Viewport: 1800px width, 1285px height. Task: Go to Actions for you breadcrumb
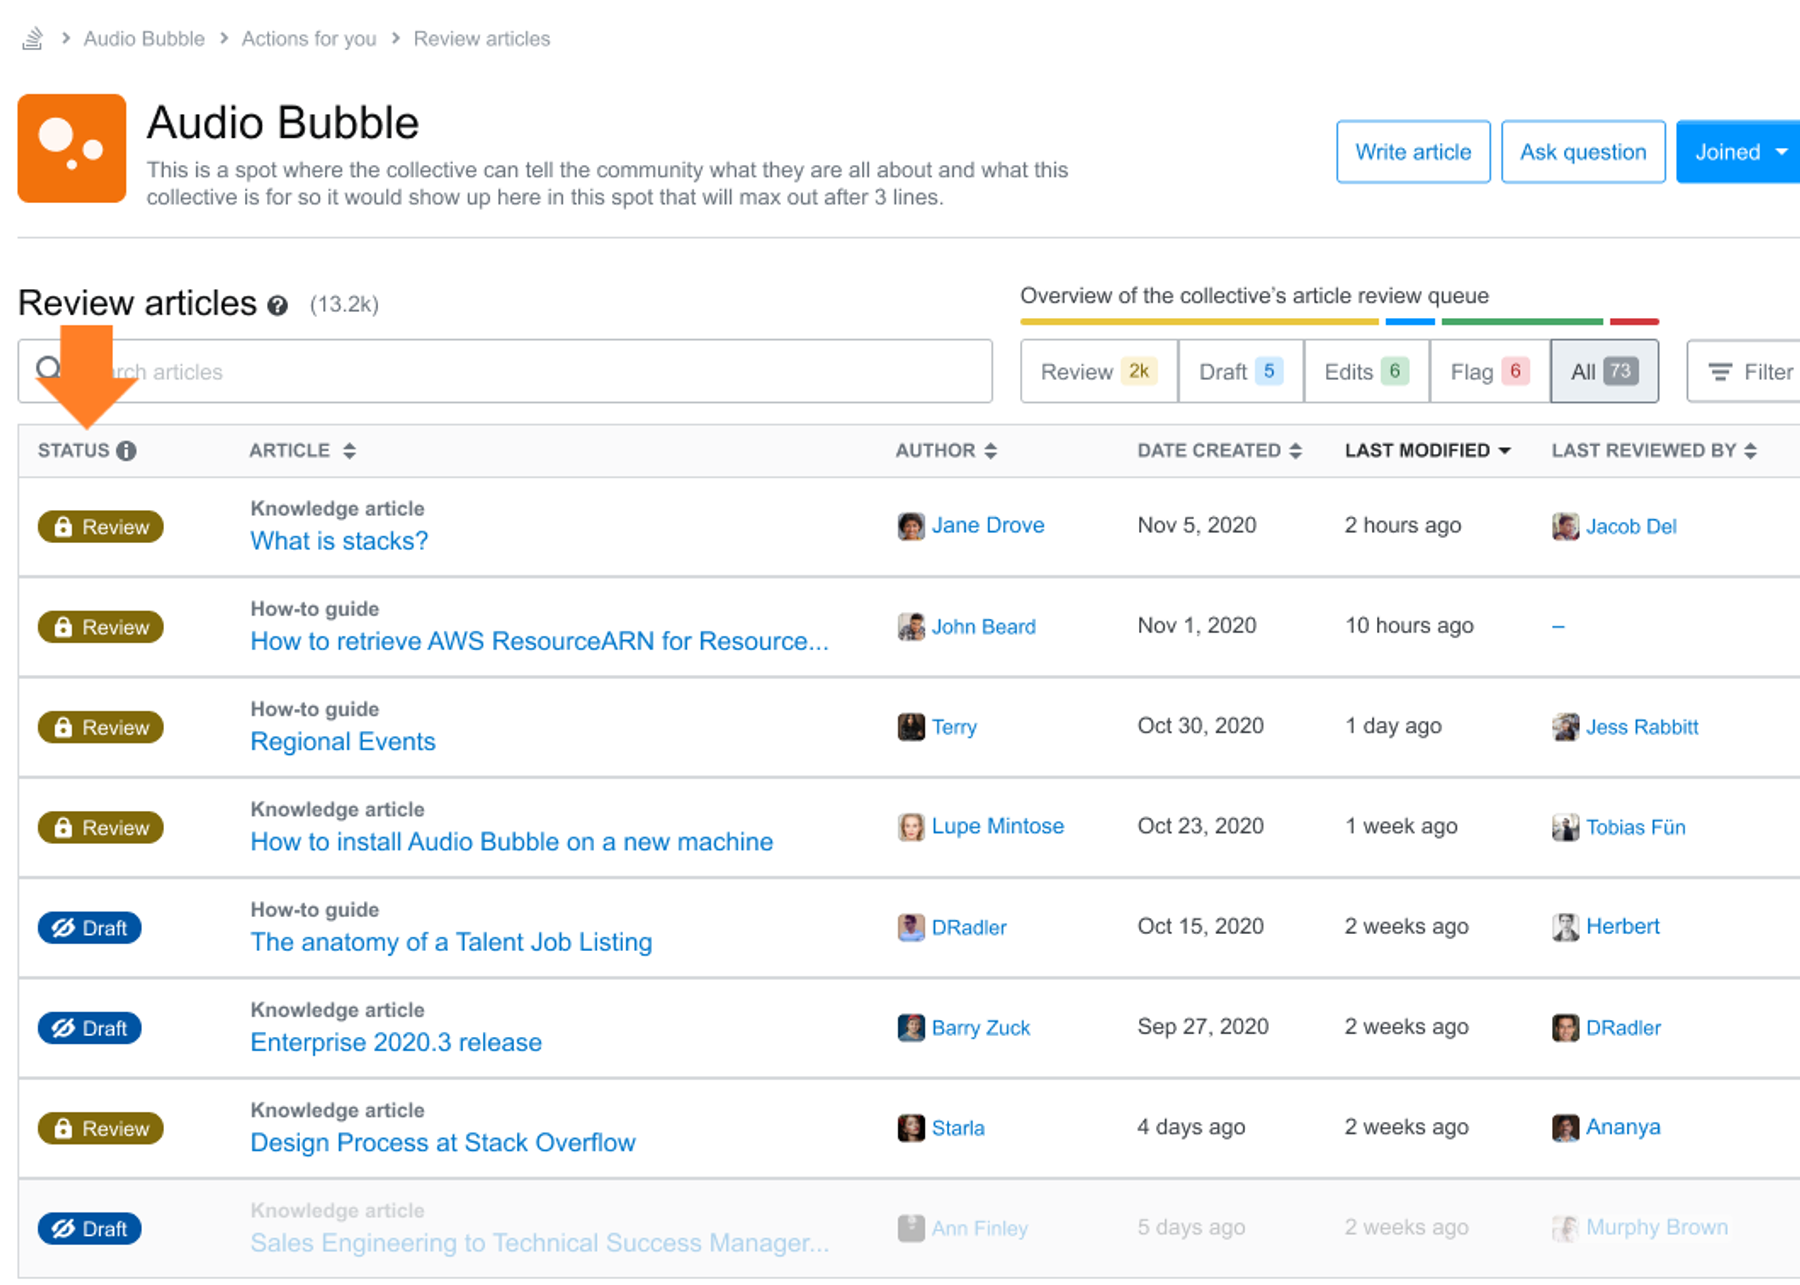click(x=309, y=39)
